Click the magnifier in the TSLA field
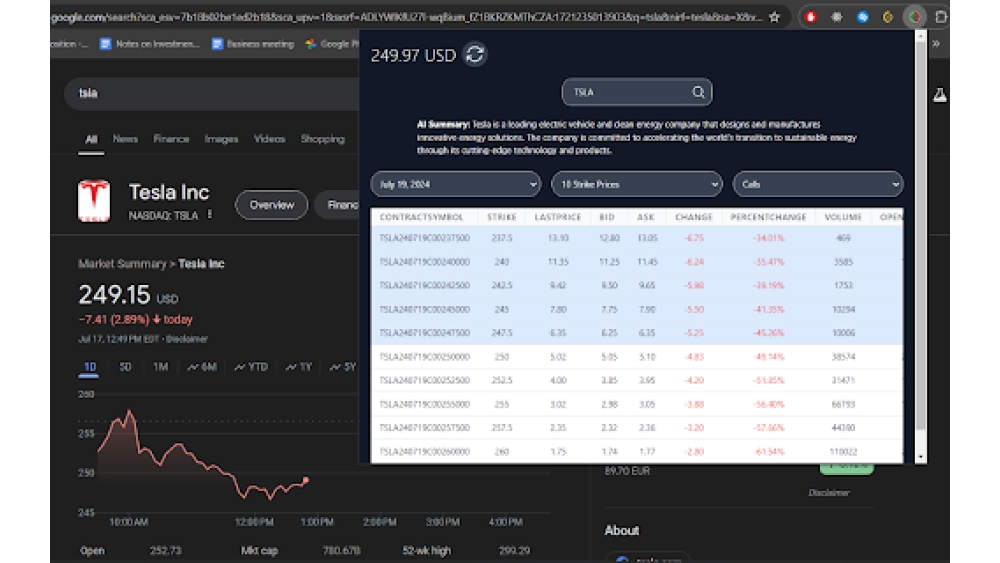The width and height of the screenshot is (1000, 563). click(698, 92)
